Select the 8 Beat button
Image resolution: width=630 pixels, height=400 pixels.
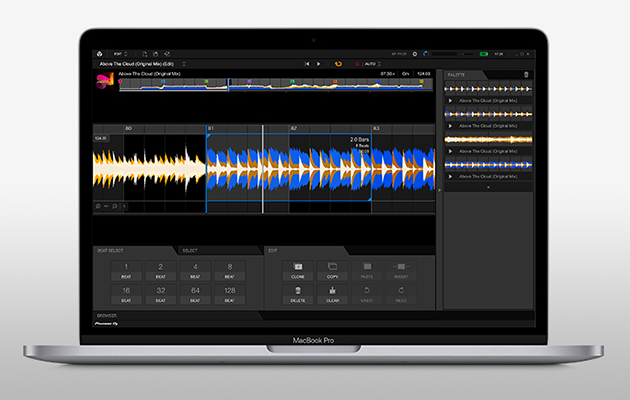(230, 270)
